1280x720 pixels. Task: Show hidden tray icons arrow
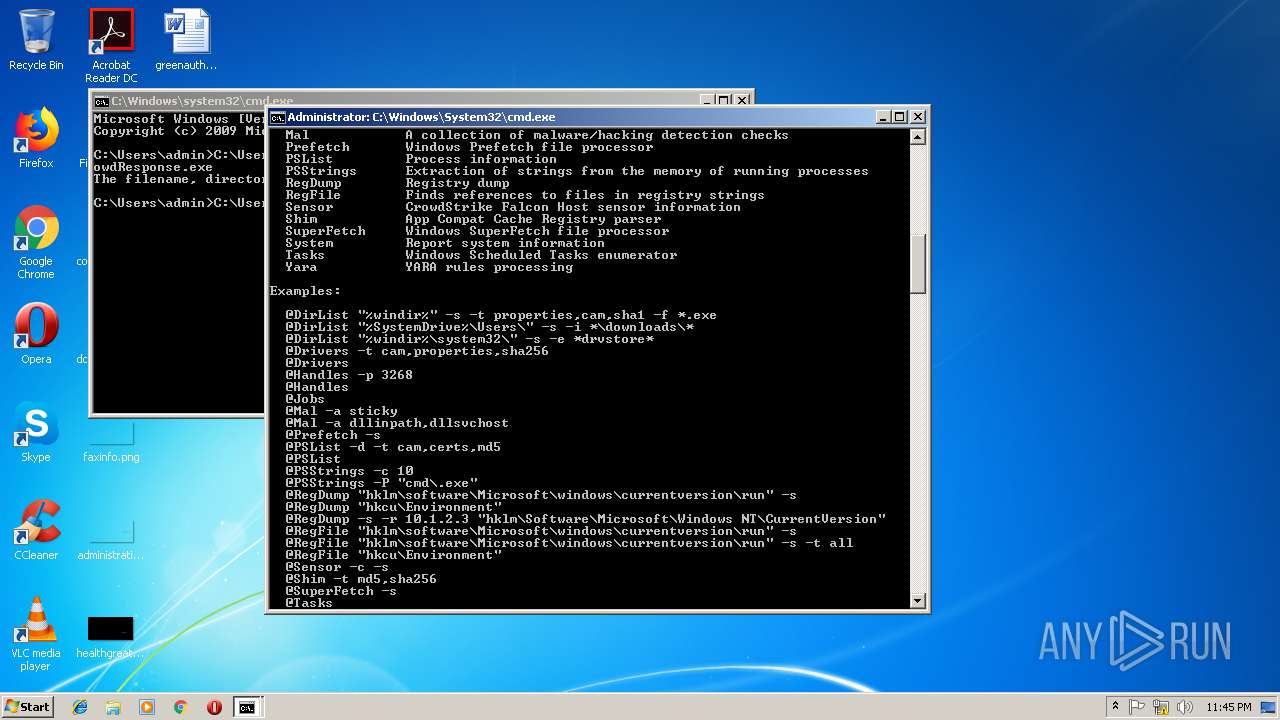click(x=1115, y=707)
